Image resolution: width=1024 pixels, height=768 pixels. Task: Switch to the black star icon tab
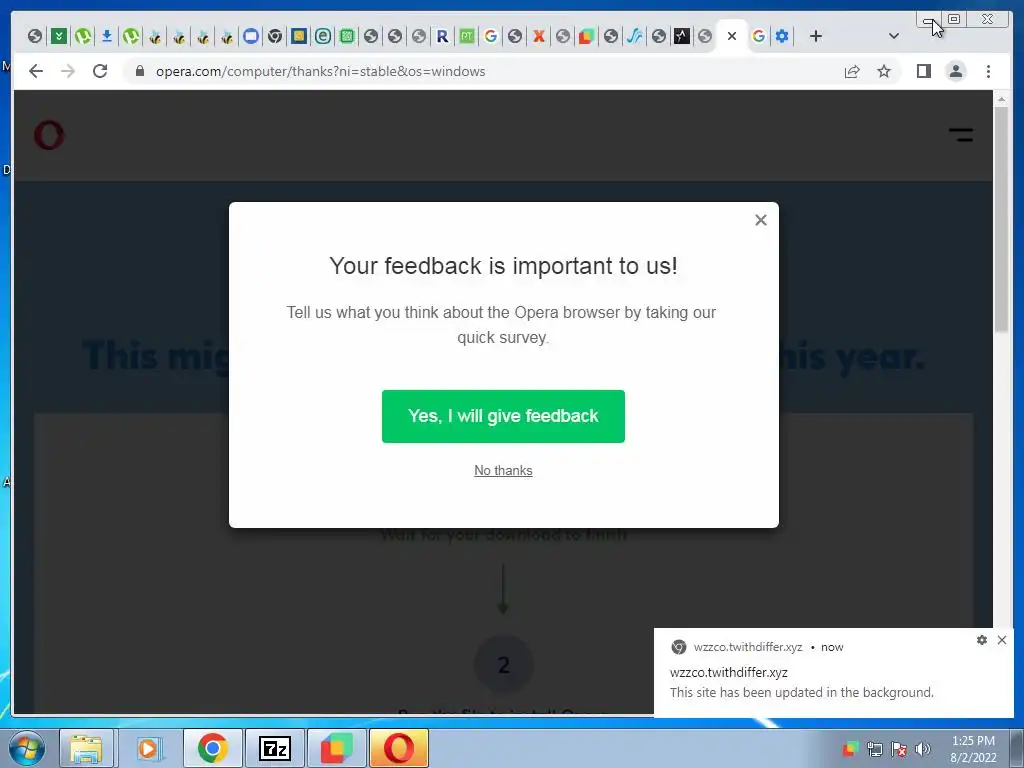[x=682, y=36]
